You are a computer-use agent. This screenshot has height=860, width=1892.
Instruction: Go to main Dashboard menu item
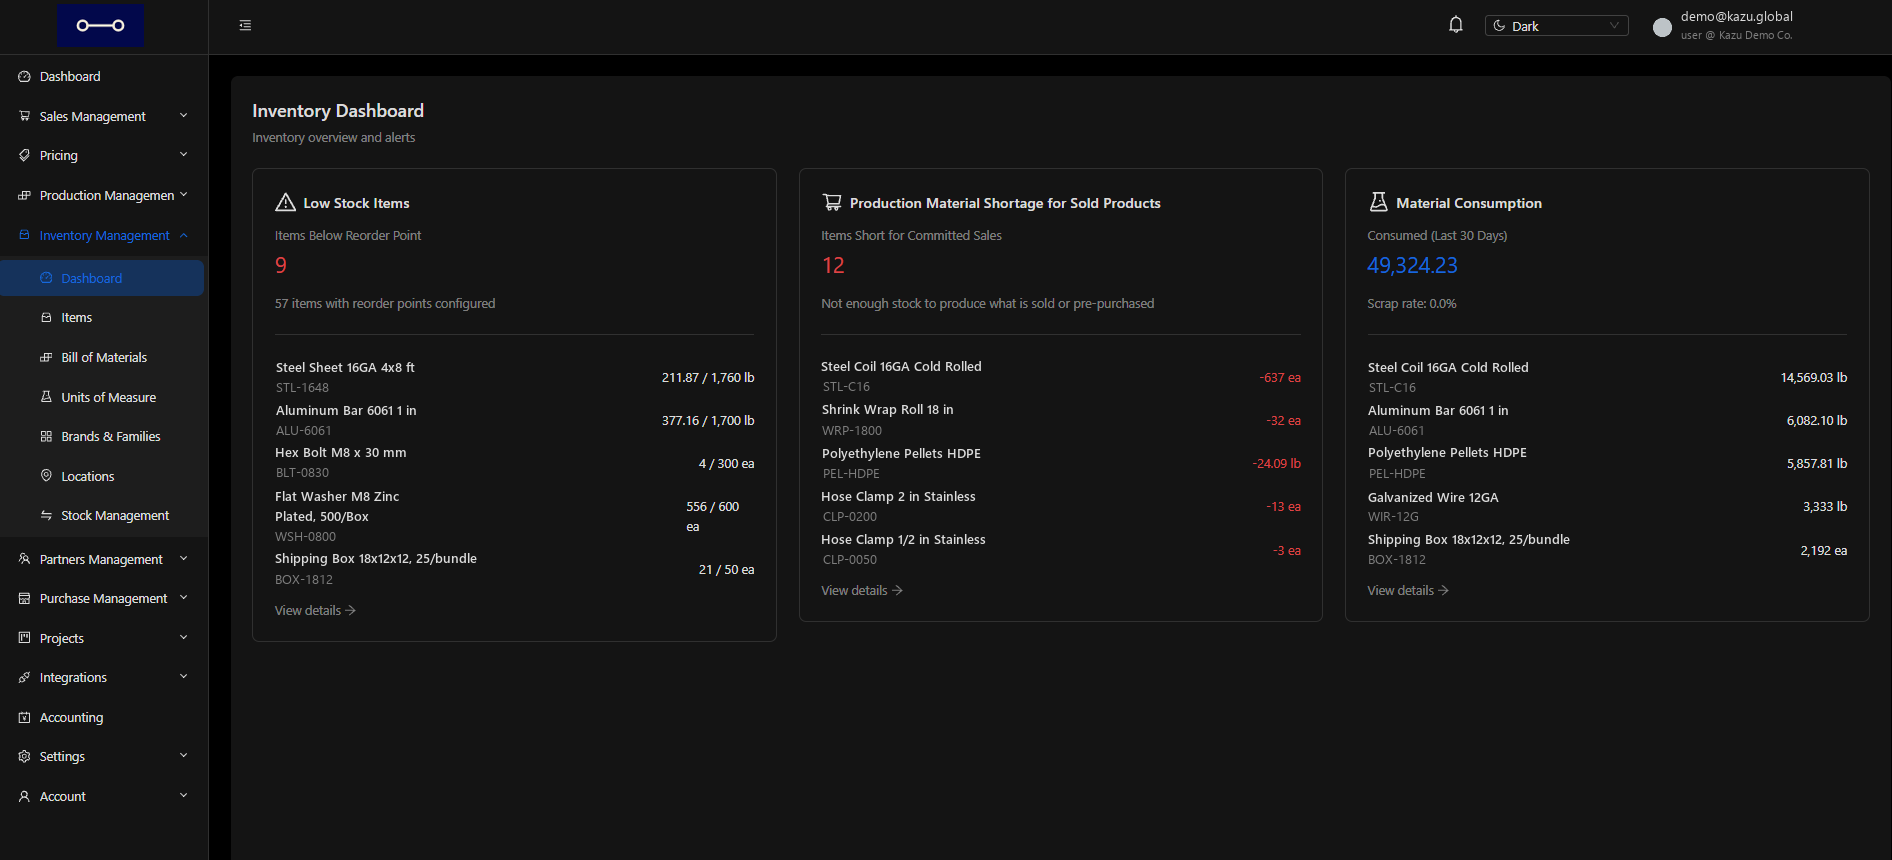[x=104, y=76]
